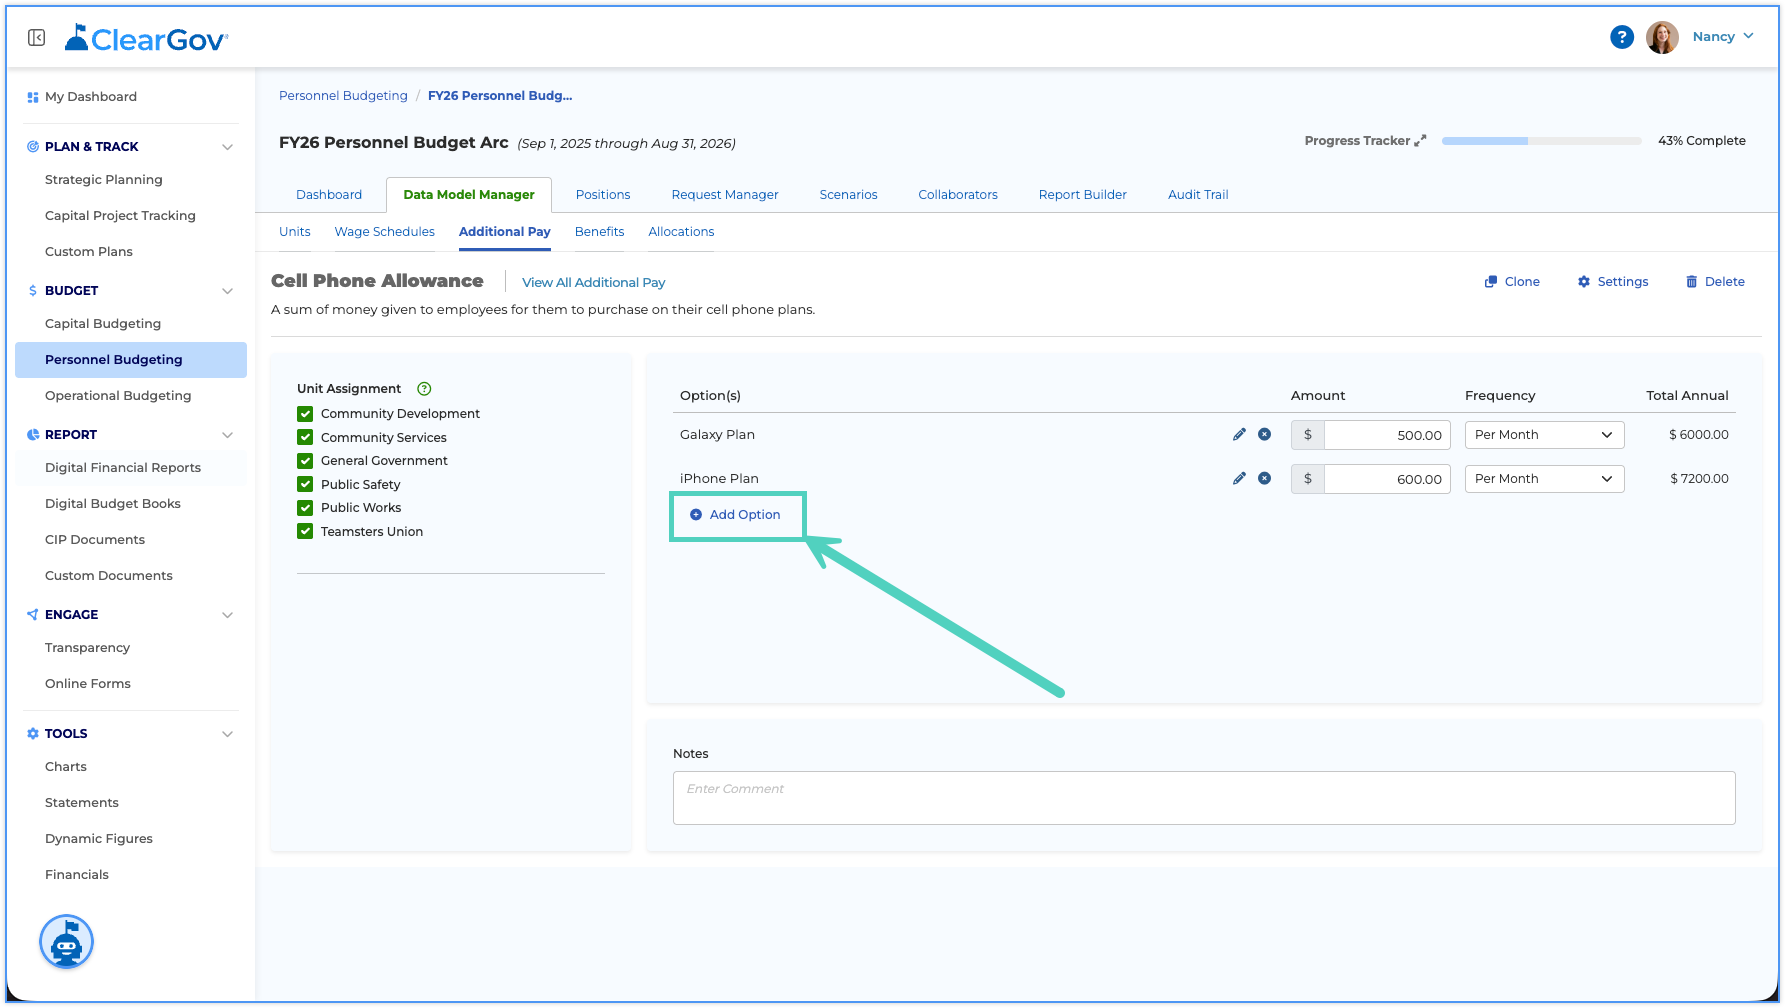Uncheck Community Services unit
1785x1008 pixels.
pos(305,437)
